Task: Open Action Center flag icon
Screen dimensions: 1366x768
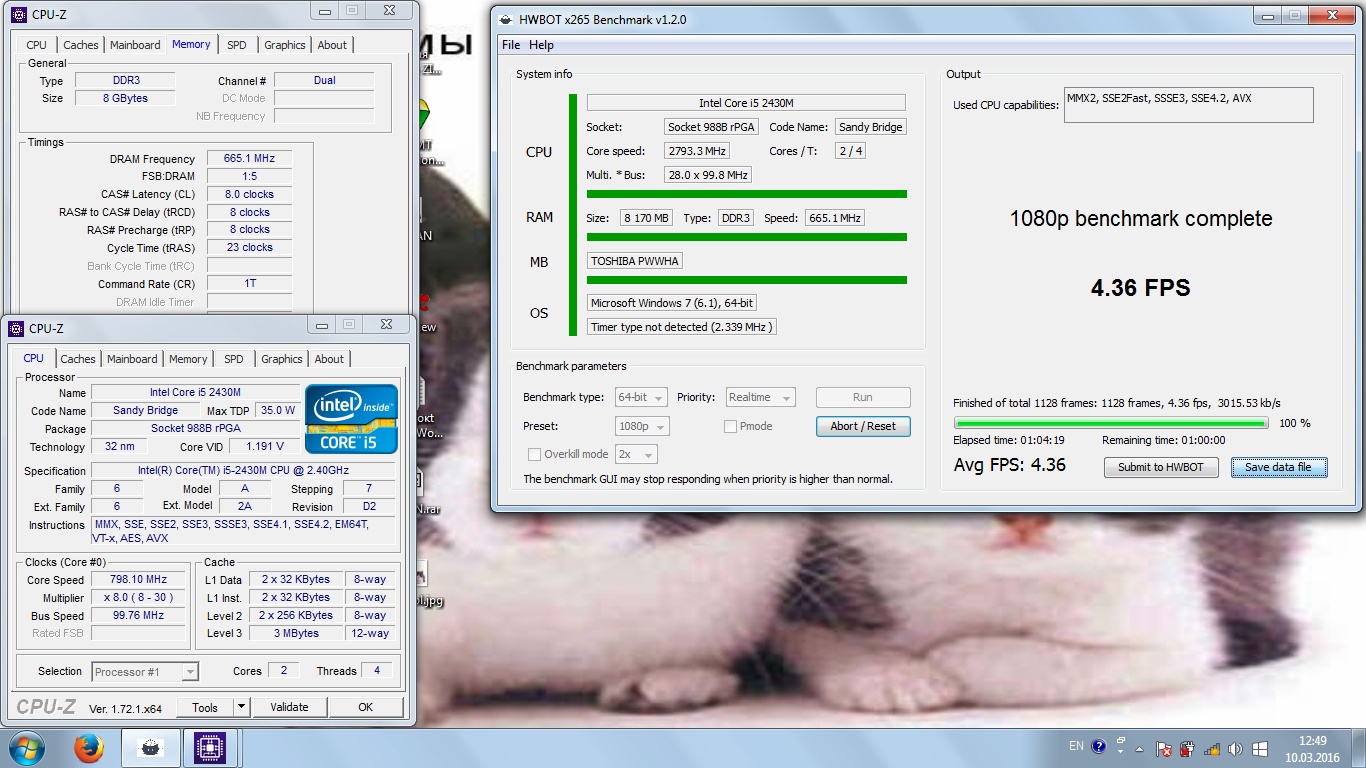Action: (1164, 748)
